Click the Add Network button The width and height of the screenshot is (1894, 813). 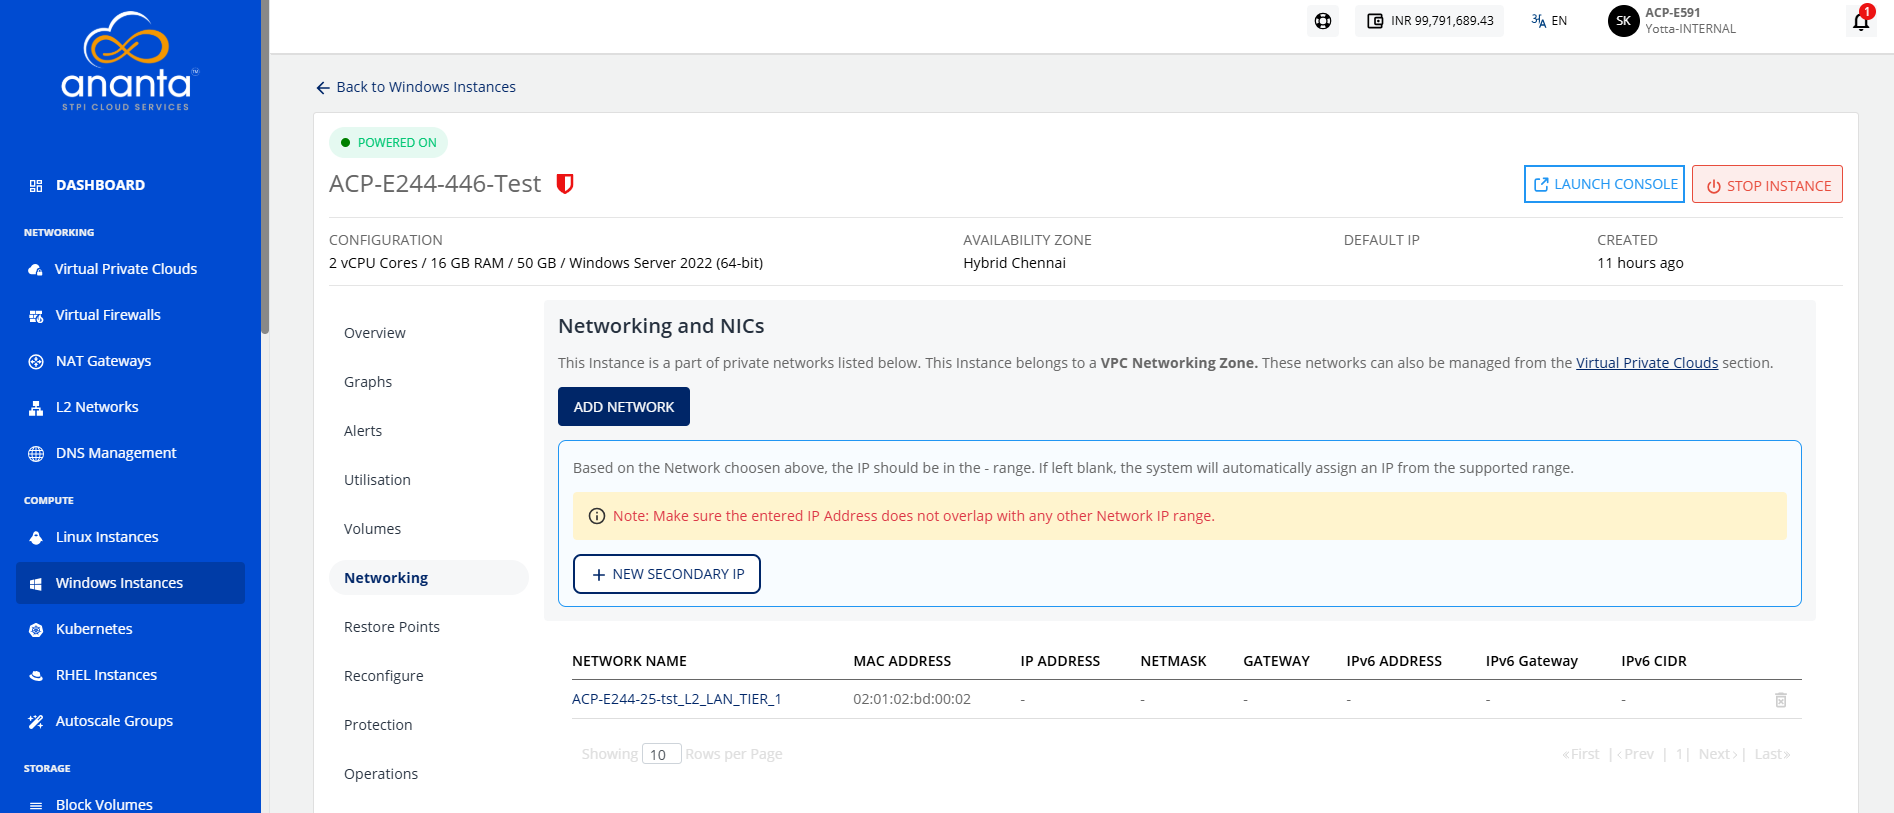[624, 407]
